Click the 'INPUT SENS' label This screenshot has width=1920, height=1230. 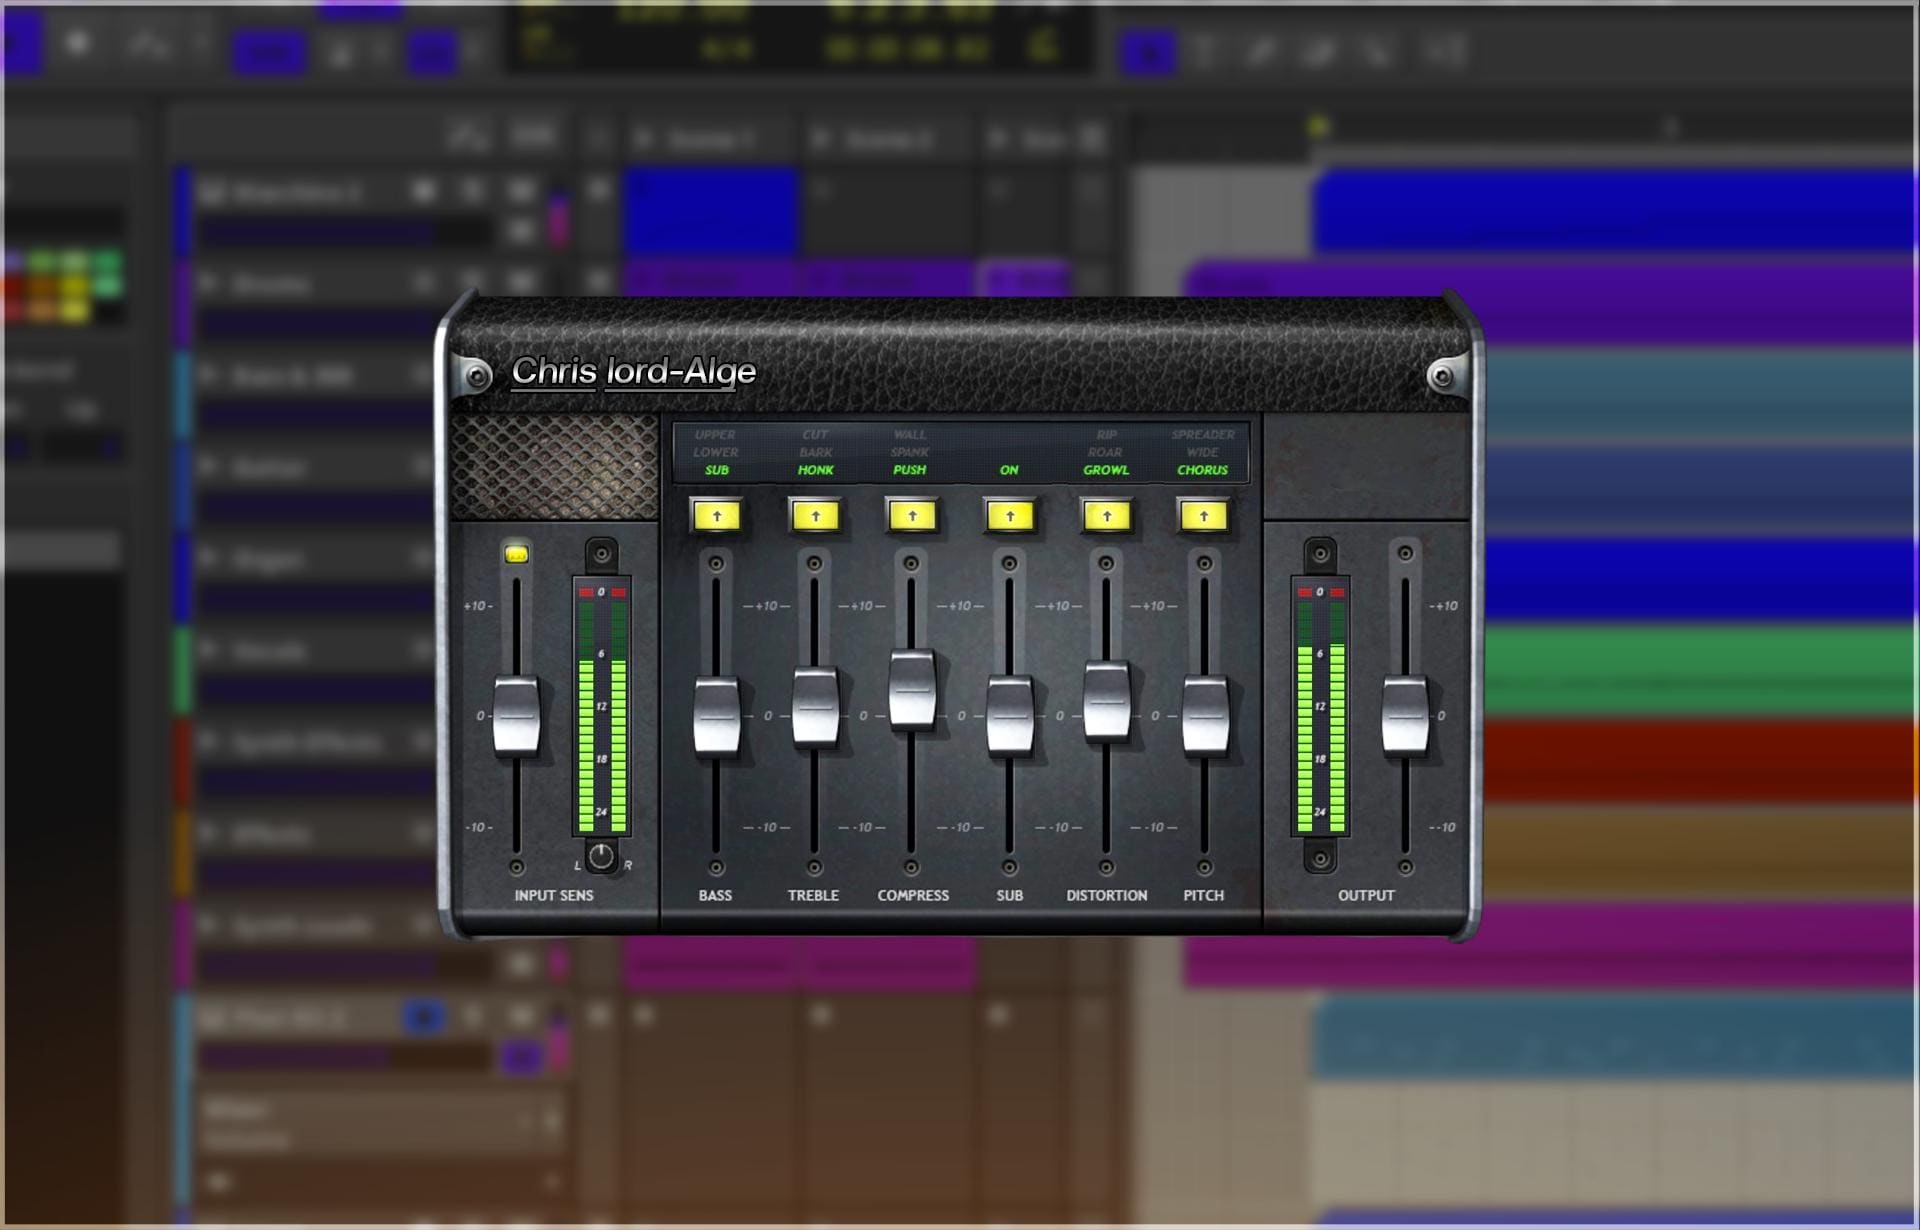554,895
